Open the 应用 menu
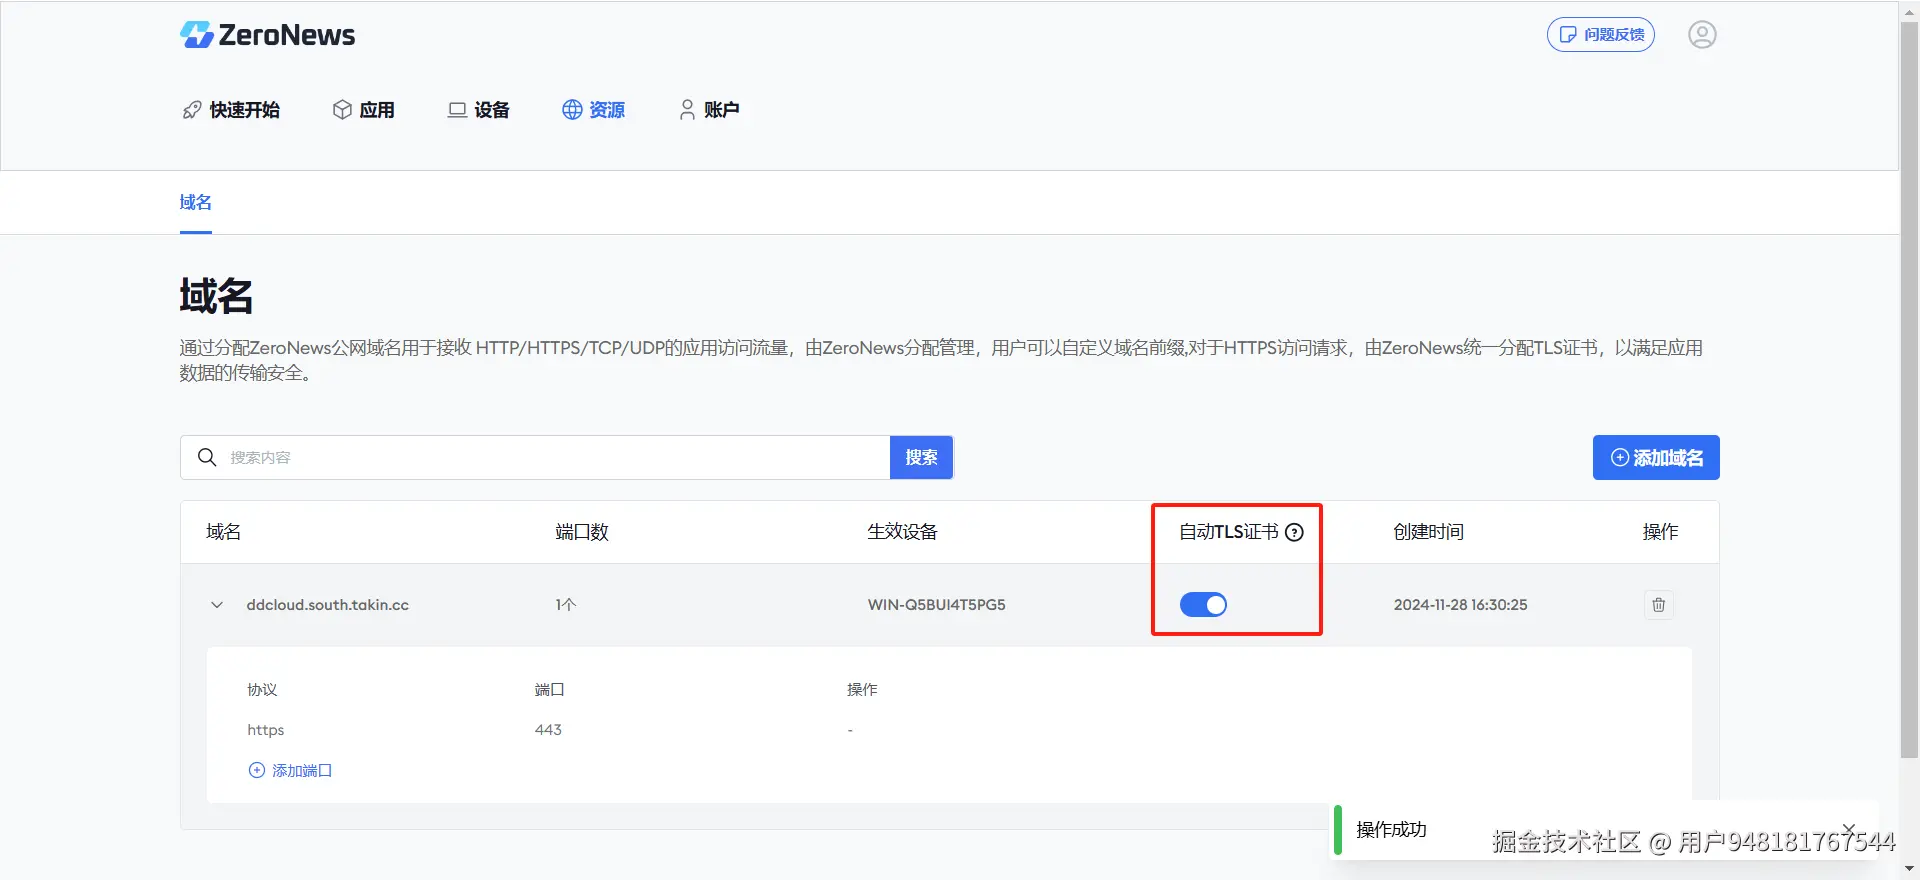The width and height of the screenshot is (1920, 880). click(x=364, y=110)
